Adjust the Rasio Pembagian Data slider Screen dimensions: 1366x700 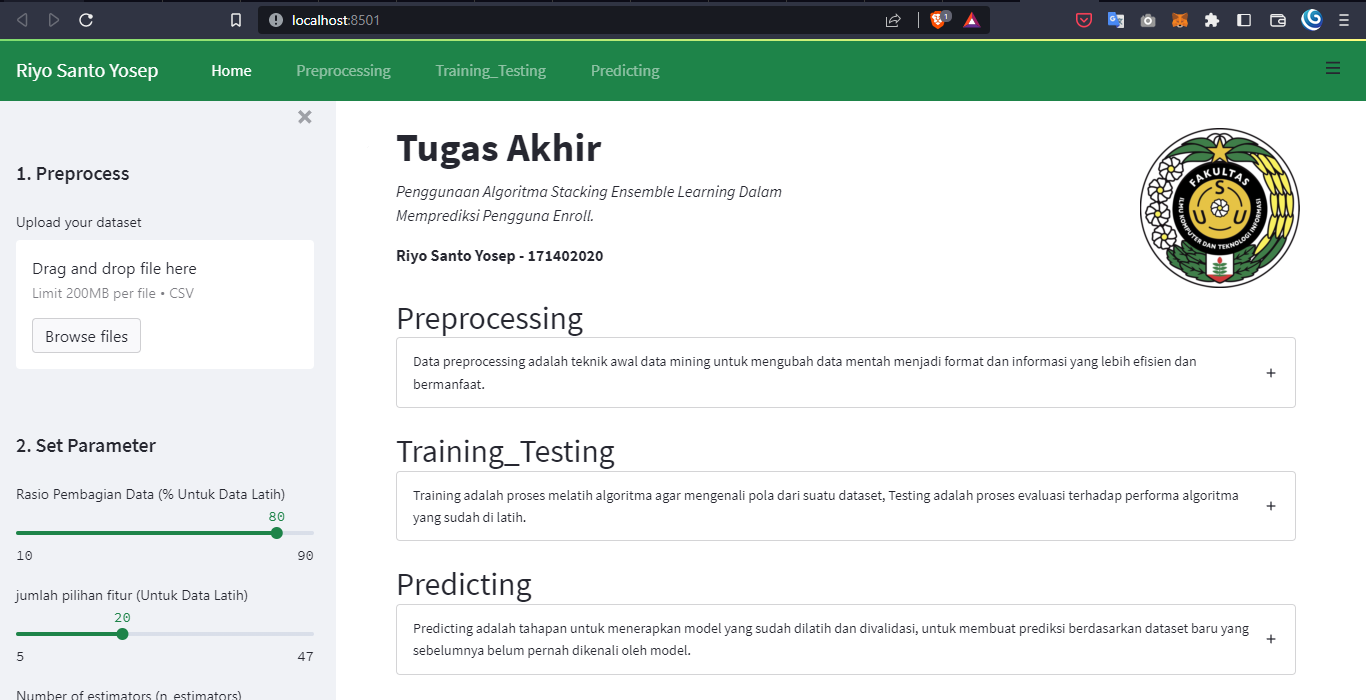pos(276,533)
